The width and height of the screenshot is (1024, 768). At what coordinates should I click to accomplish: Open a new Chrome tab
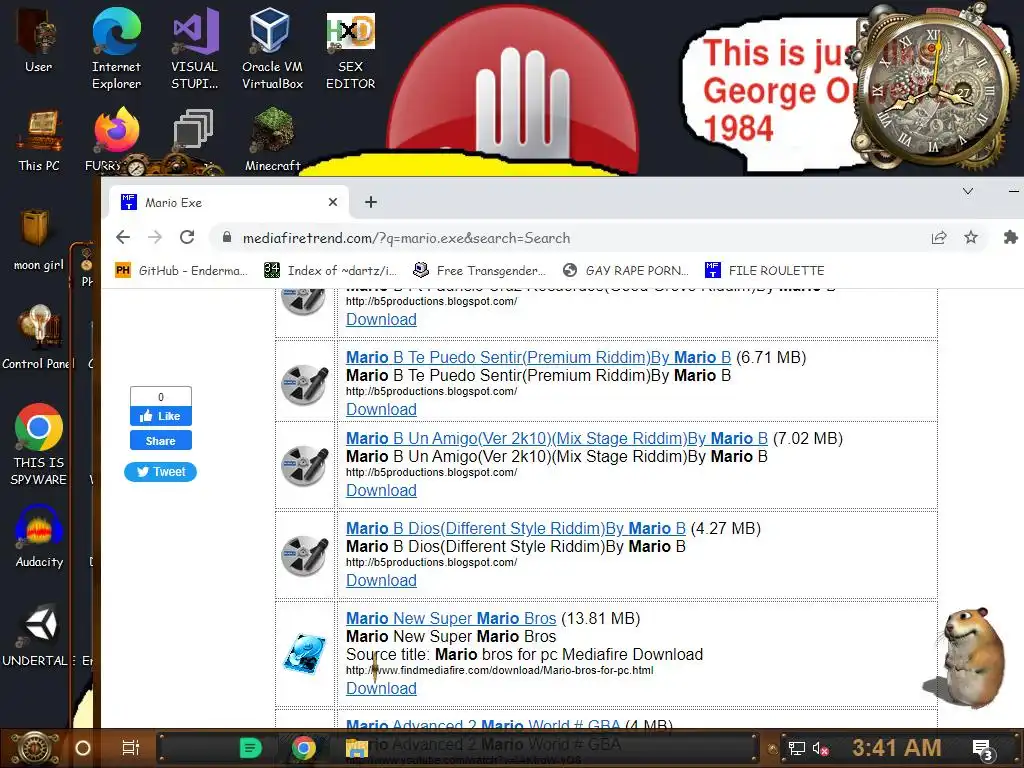(371, 202)
